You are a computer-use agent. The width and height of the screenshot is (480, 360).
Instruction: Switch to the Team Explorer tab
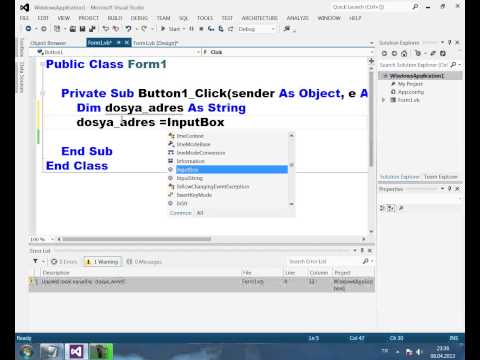click(x=441, y=177)
